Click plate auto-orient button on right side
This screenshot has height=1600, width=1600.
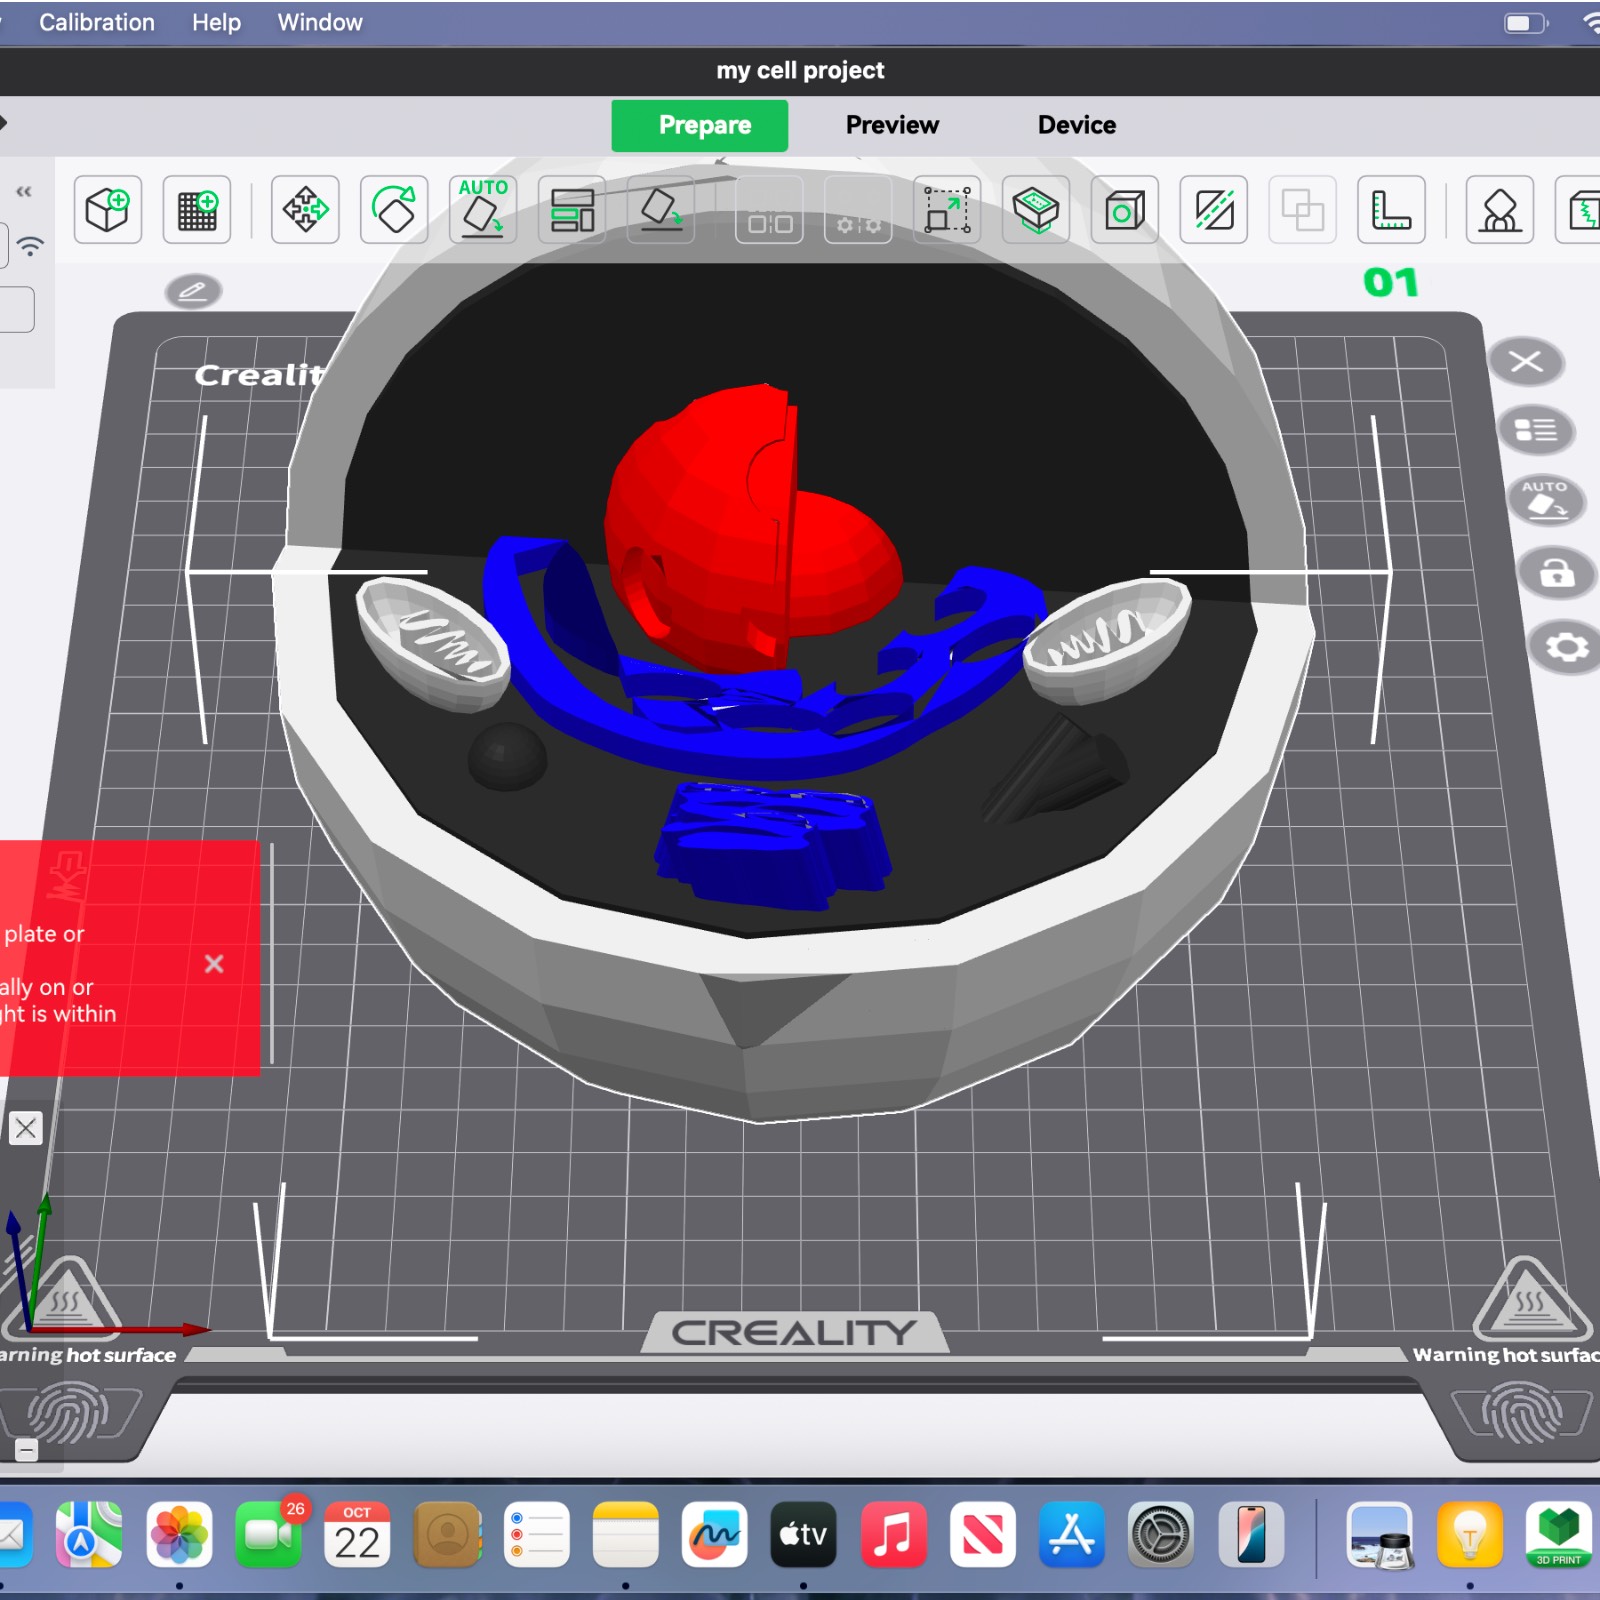(x=1545, y=500)
